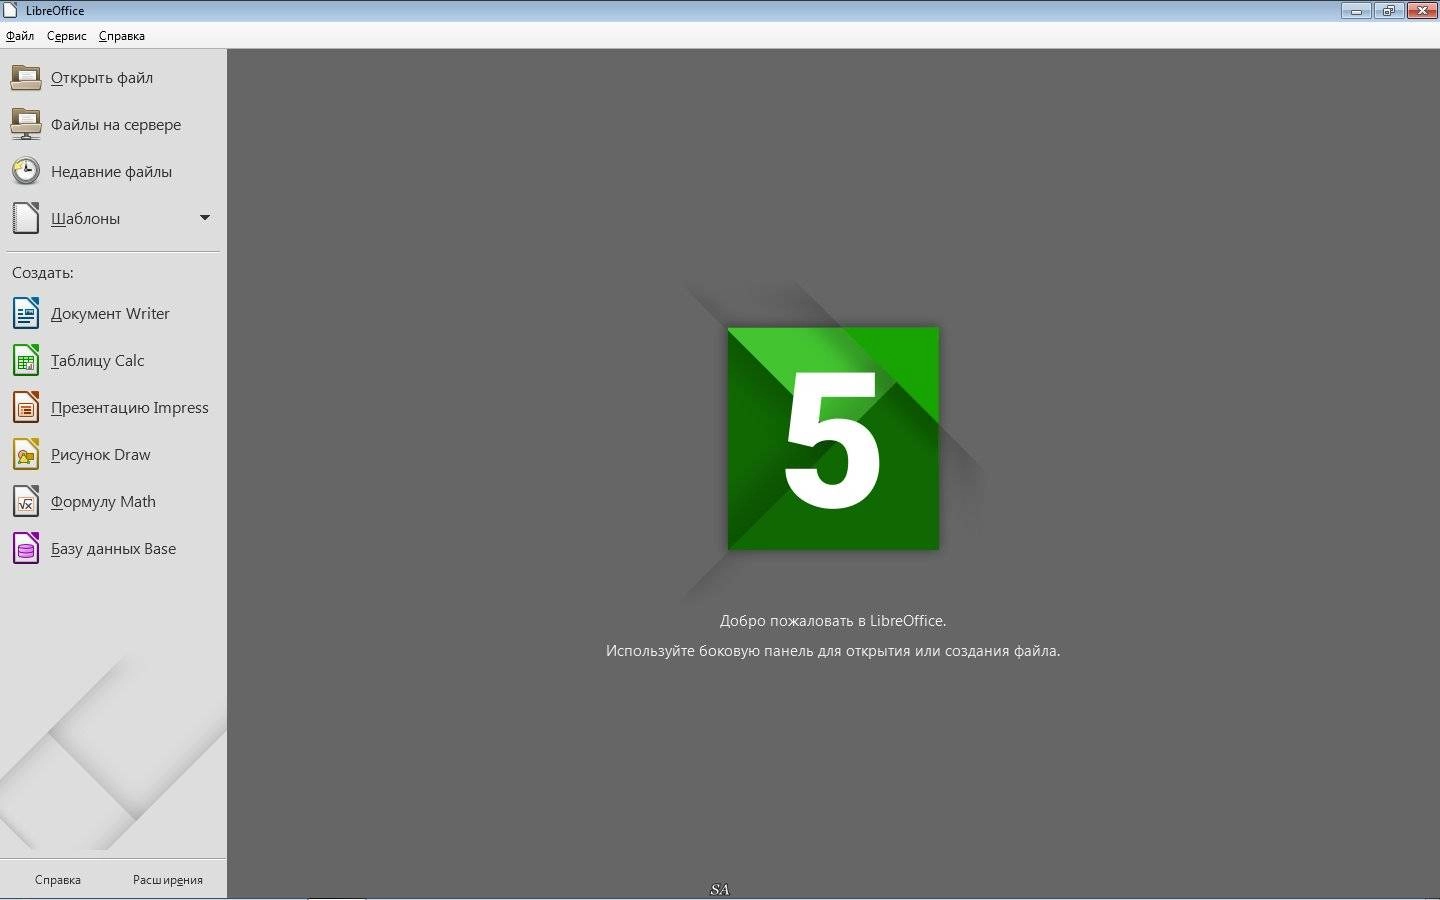Click the Open File folder icon
The height and width of the screenshot is (900, 1440).
26,77
